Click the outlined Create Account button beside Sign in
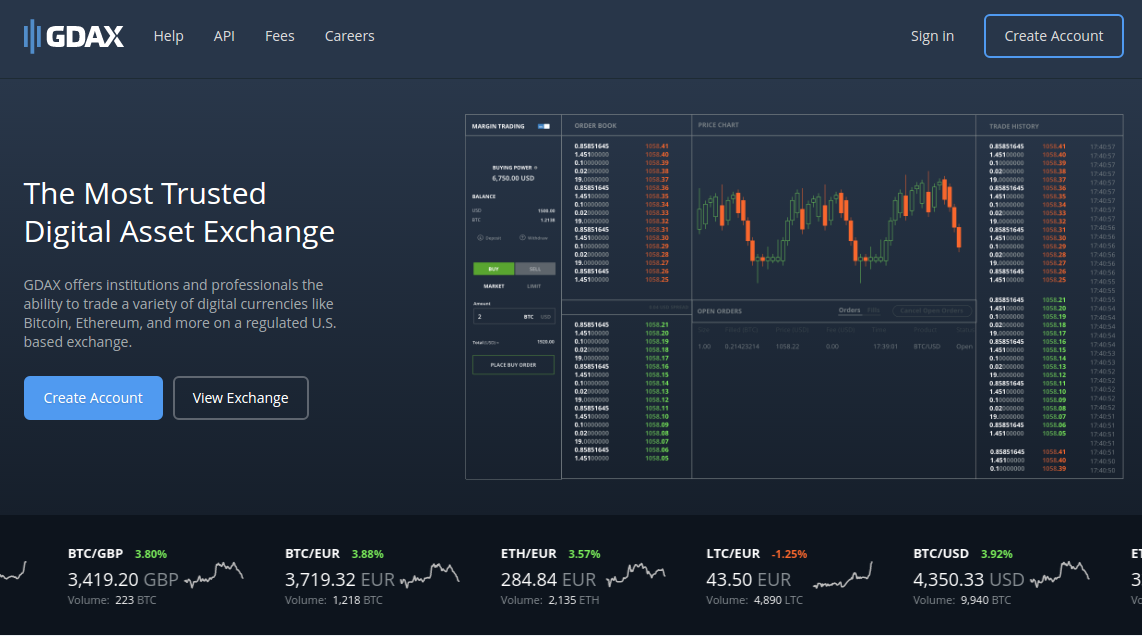Viewport: 1142px width, 636px height. [1054, 36]
